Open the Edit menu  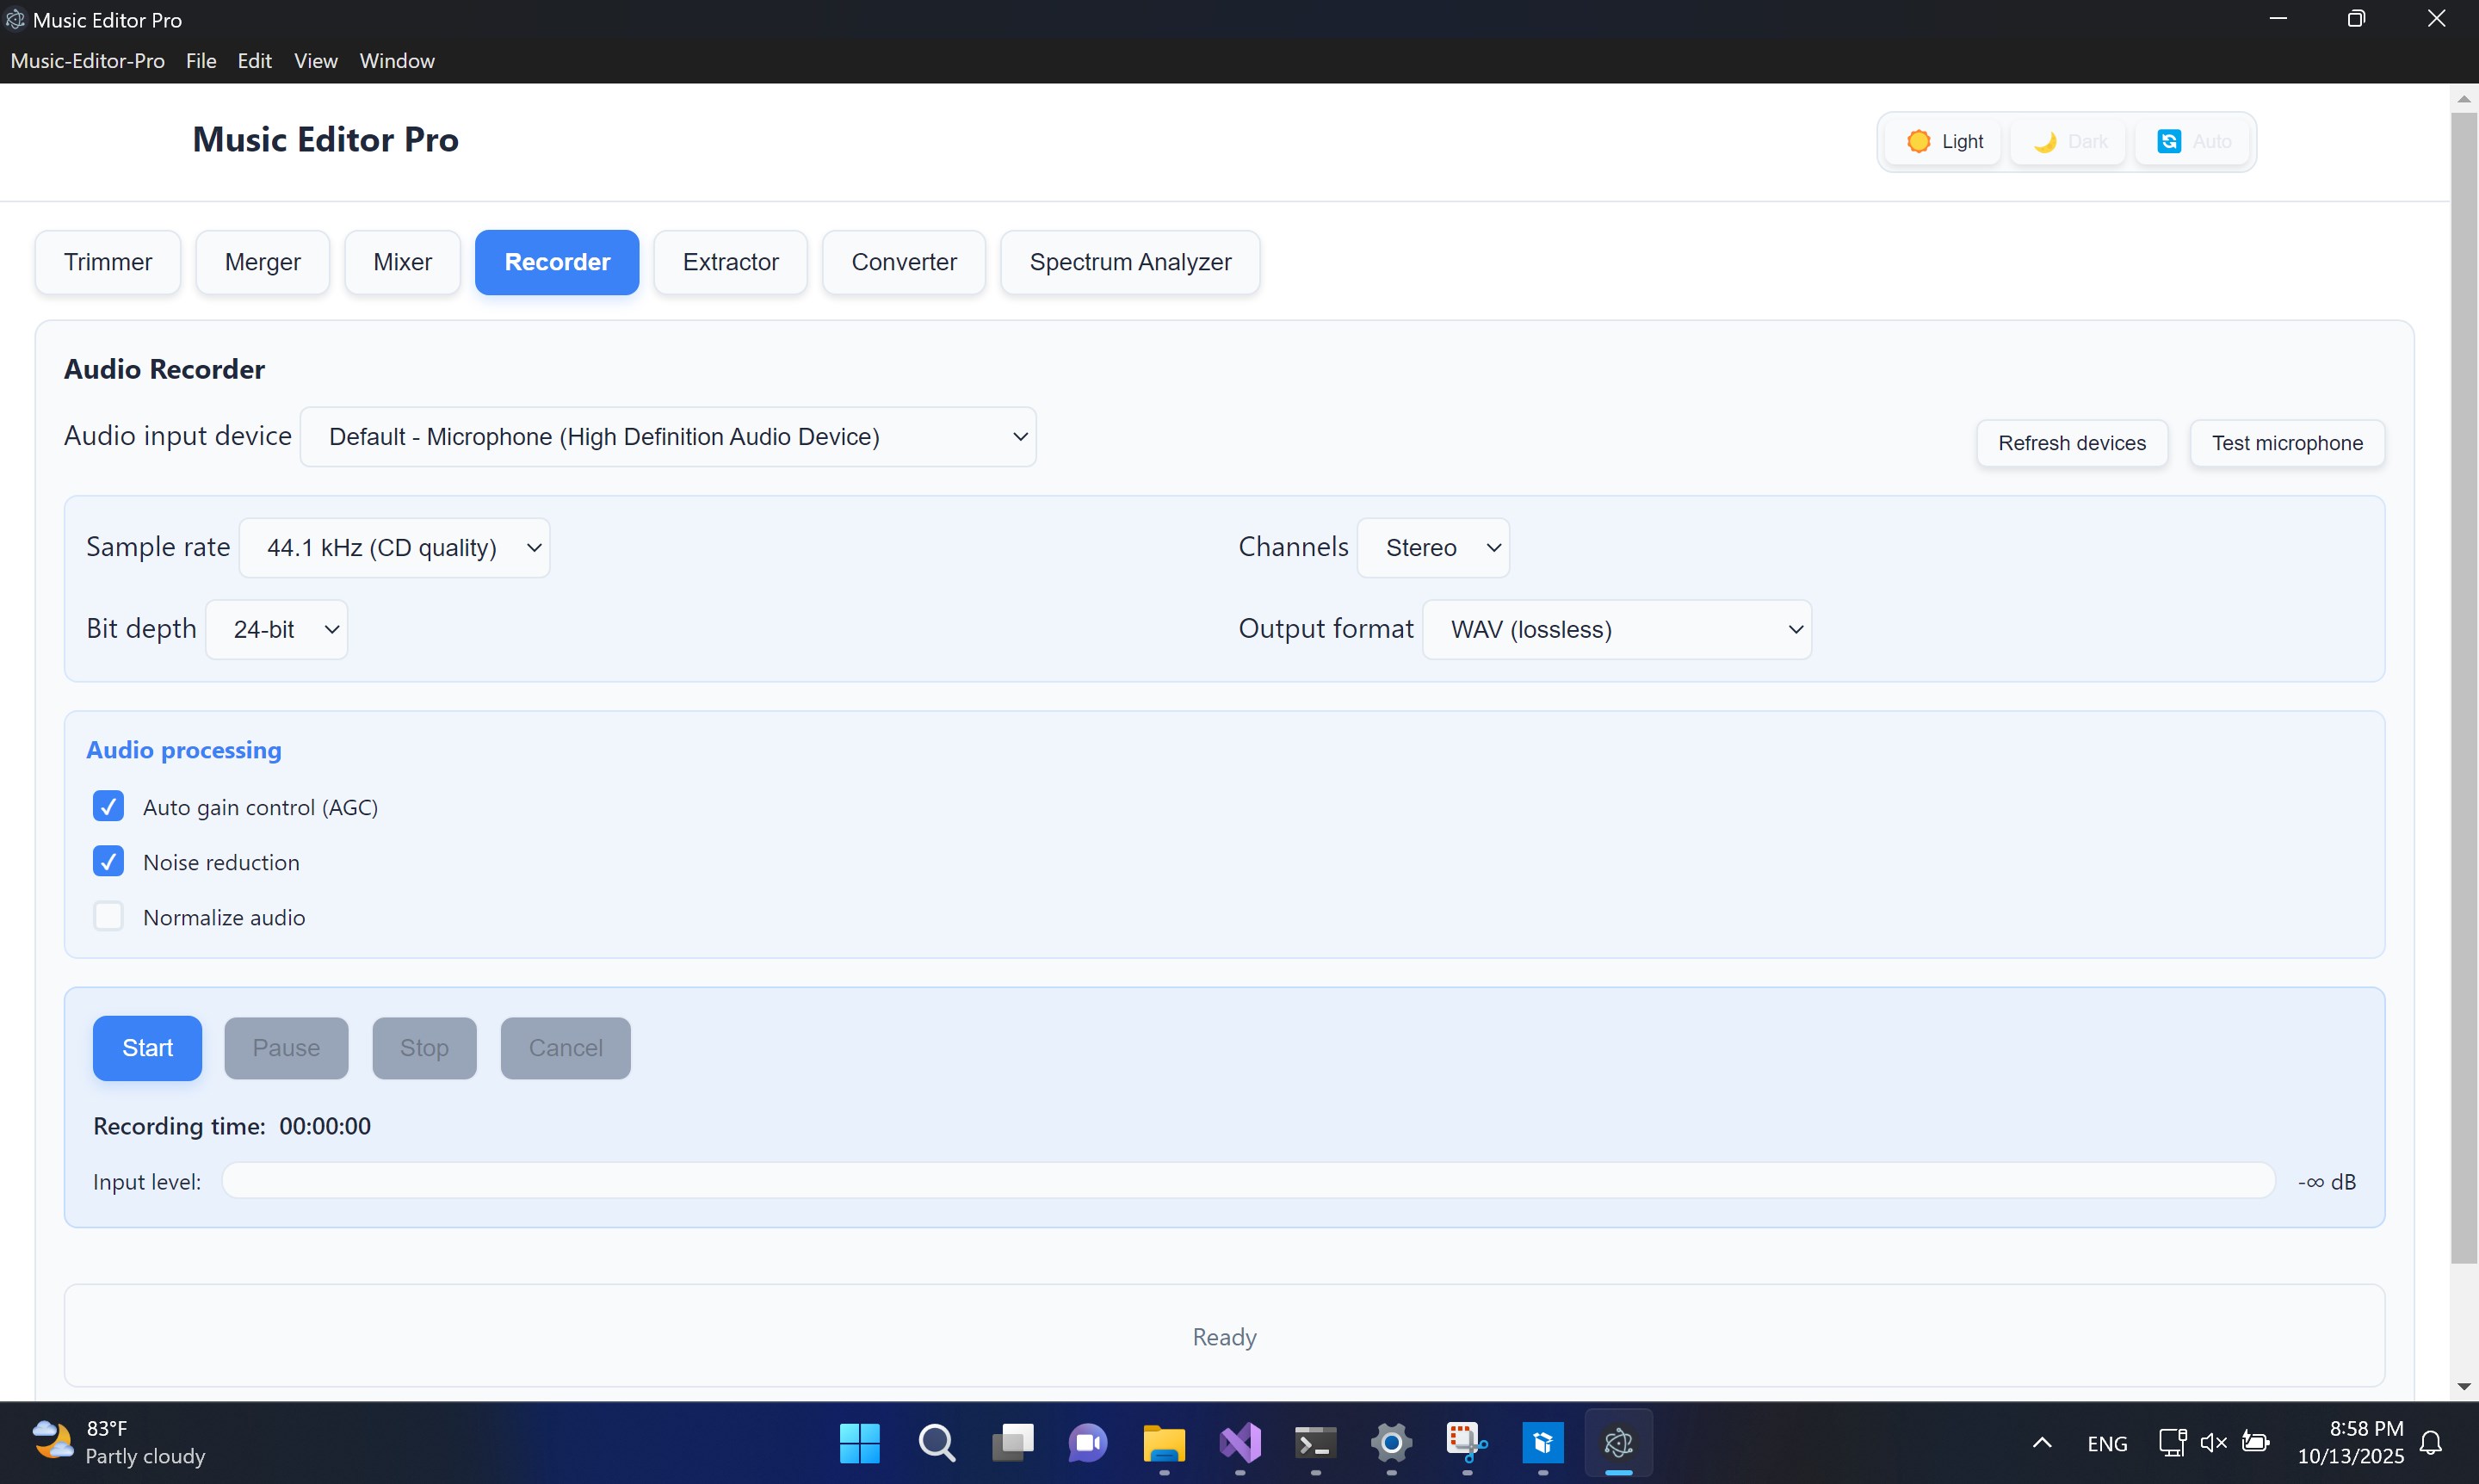255,61
